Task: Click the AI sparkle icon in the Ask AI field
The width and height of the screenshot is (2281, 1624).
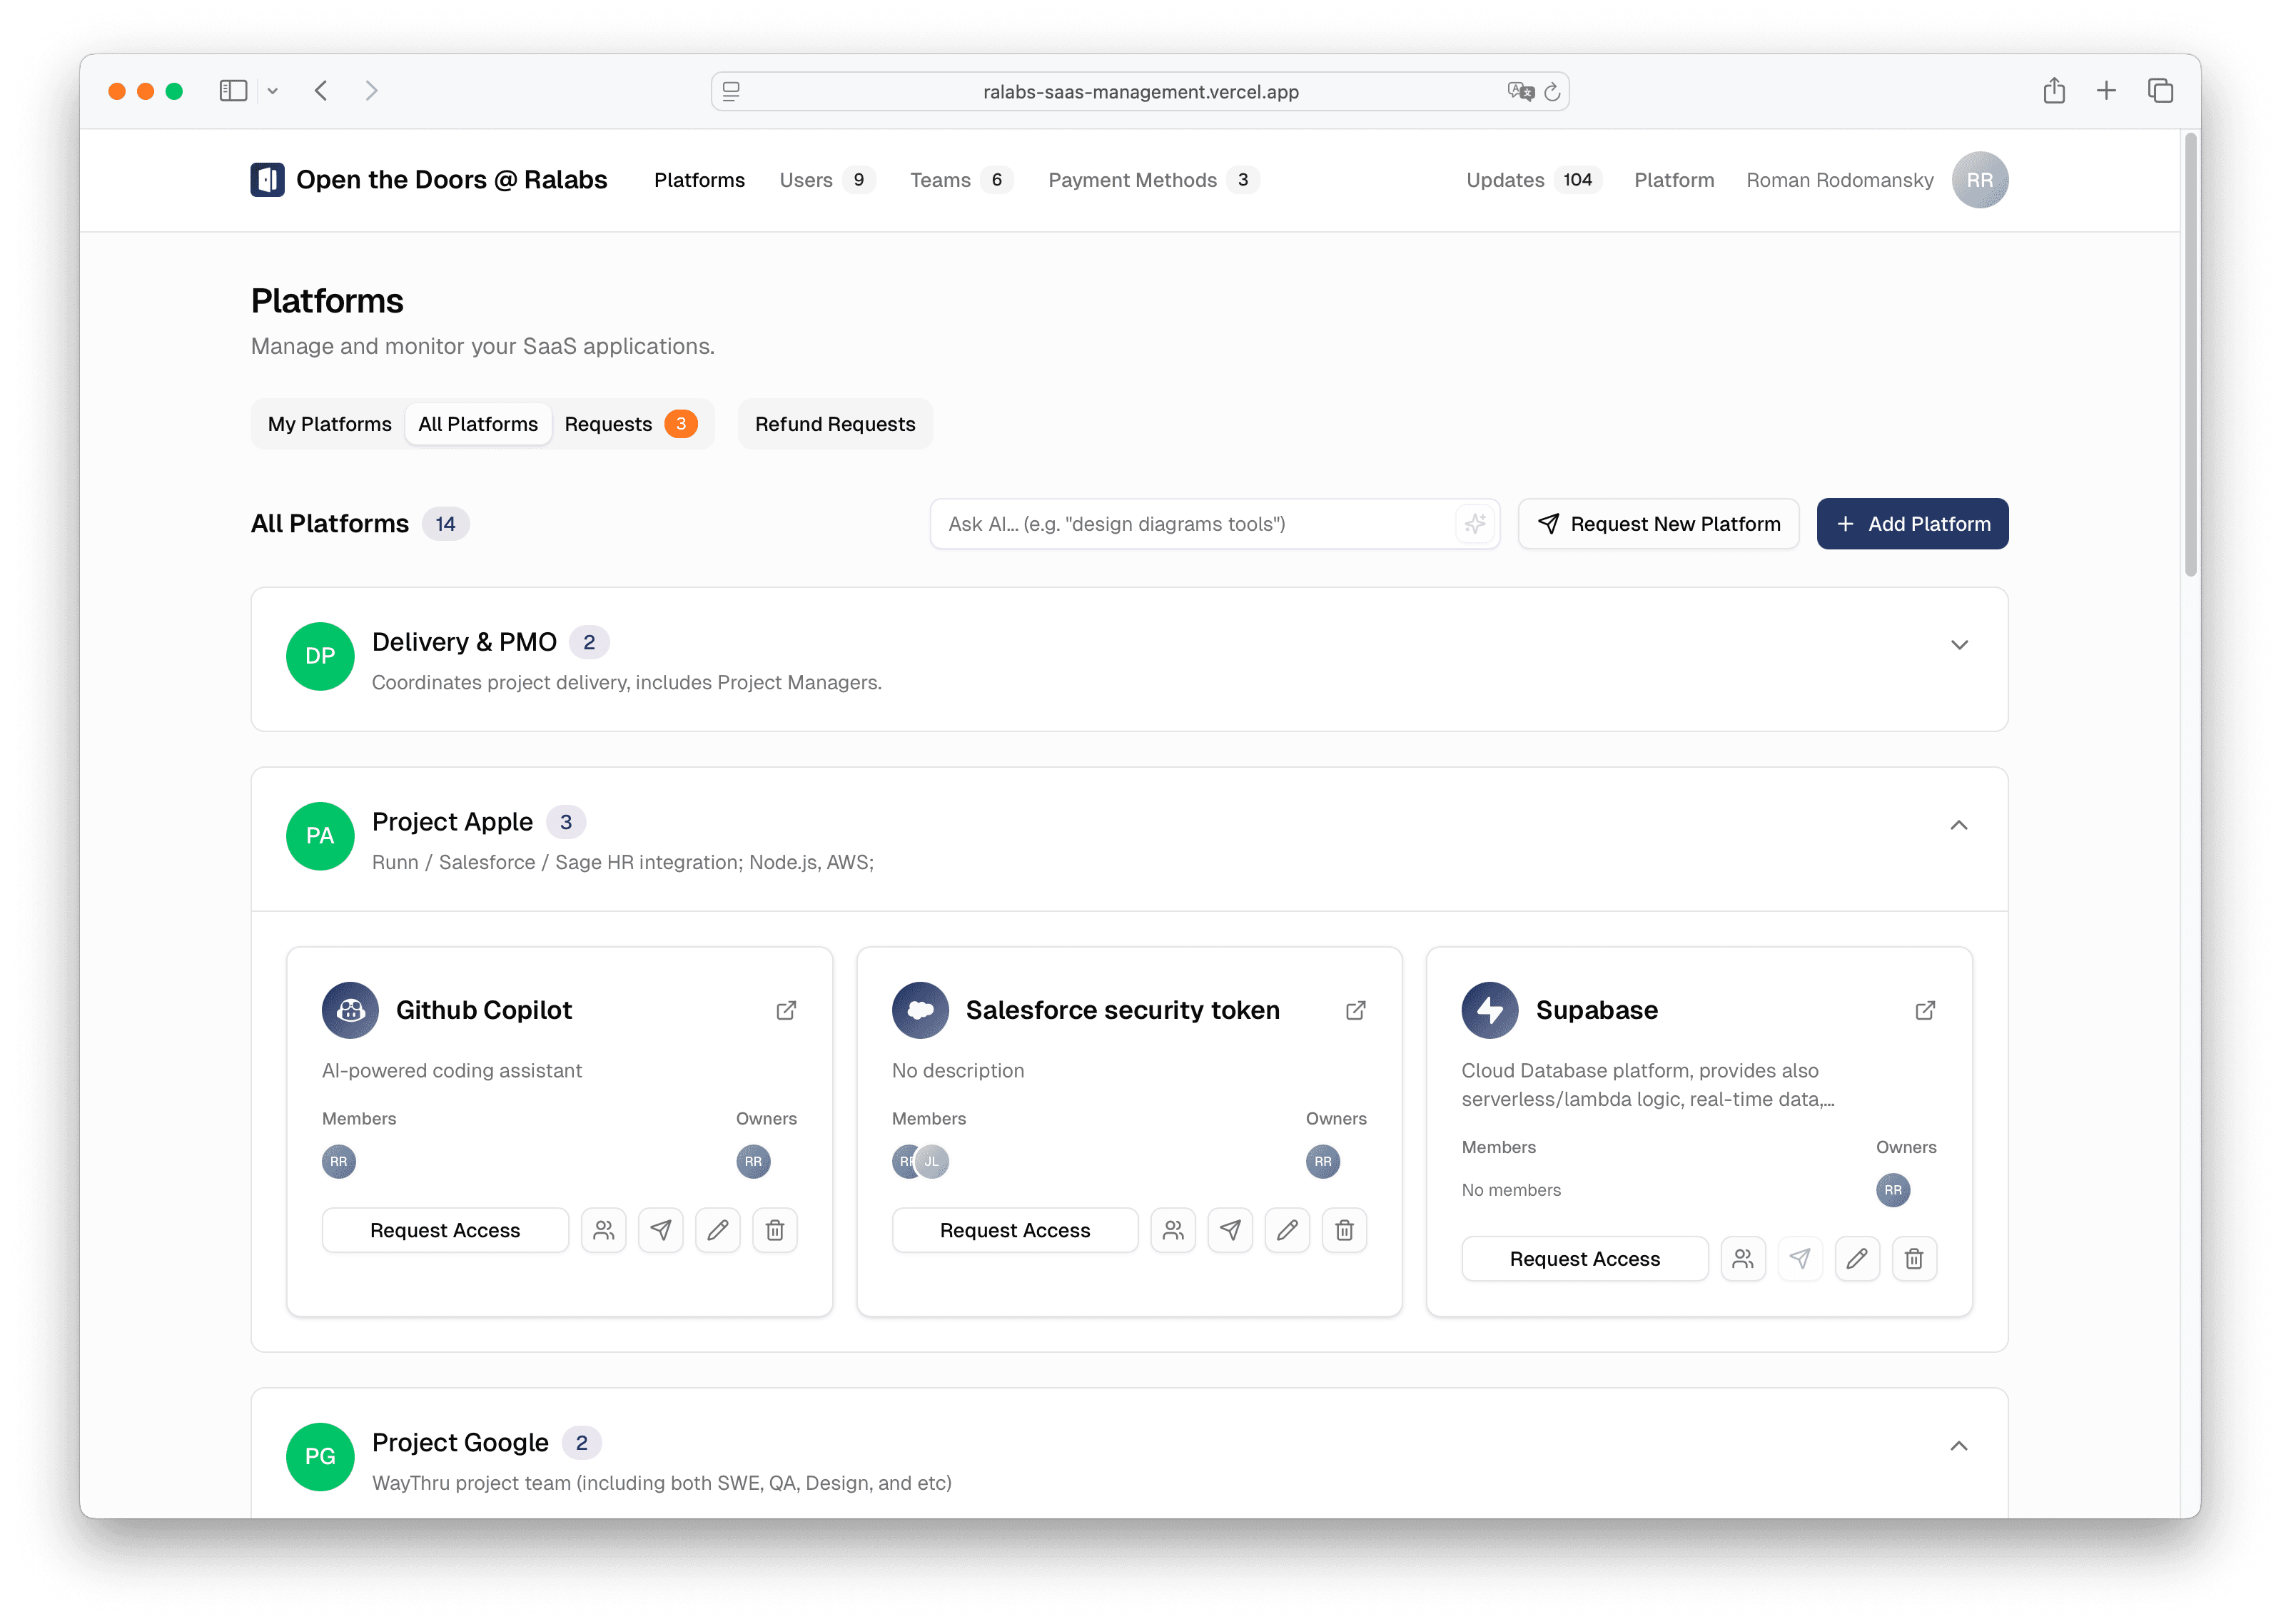Action: point(1475,523)
